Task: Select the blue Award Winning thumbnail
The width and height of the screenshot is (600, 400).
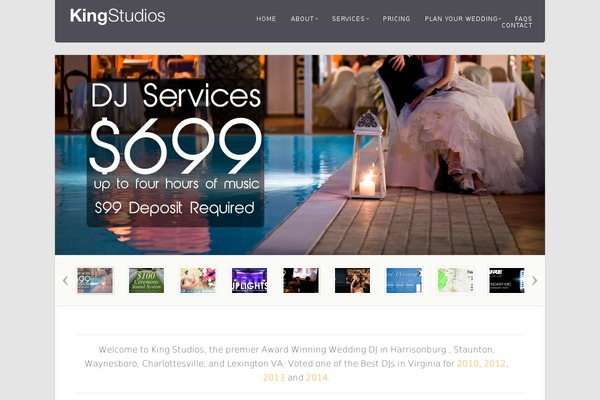Action: [404, 281]
